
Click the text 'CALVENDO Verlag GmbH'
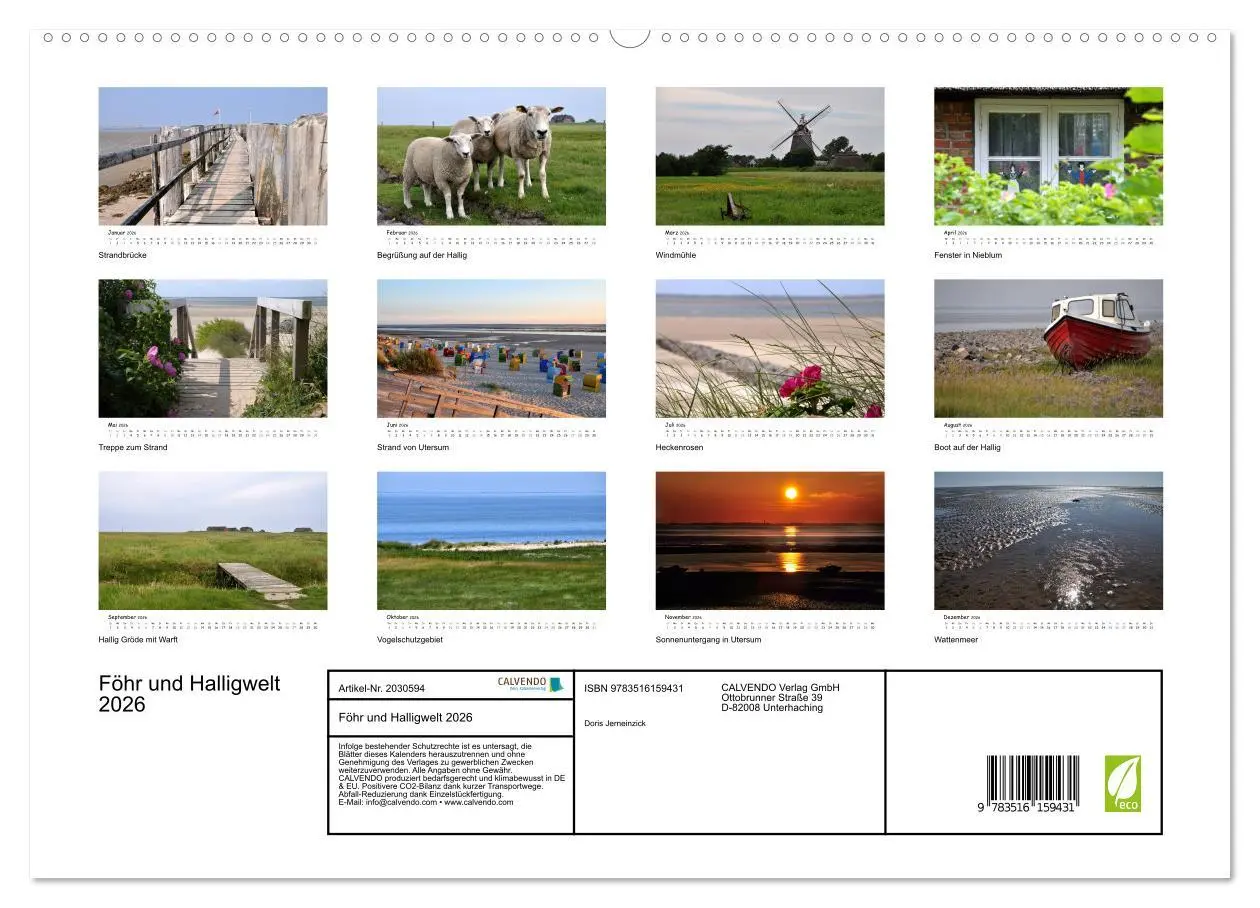coord(781,687)
